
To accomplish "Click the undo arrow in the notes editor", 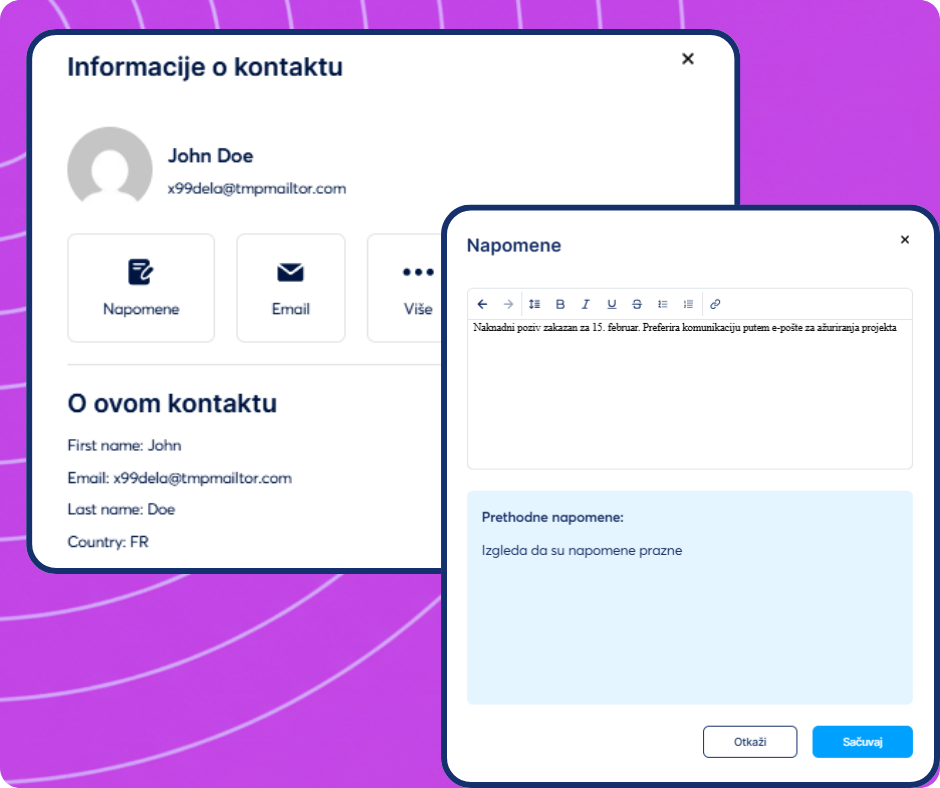I will pos(483,304).
